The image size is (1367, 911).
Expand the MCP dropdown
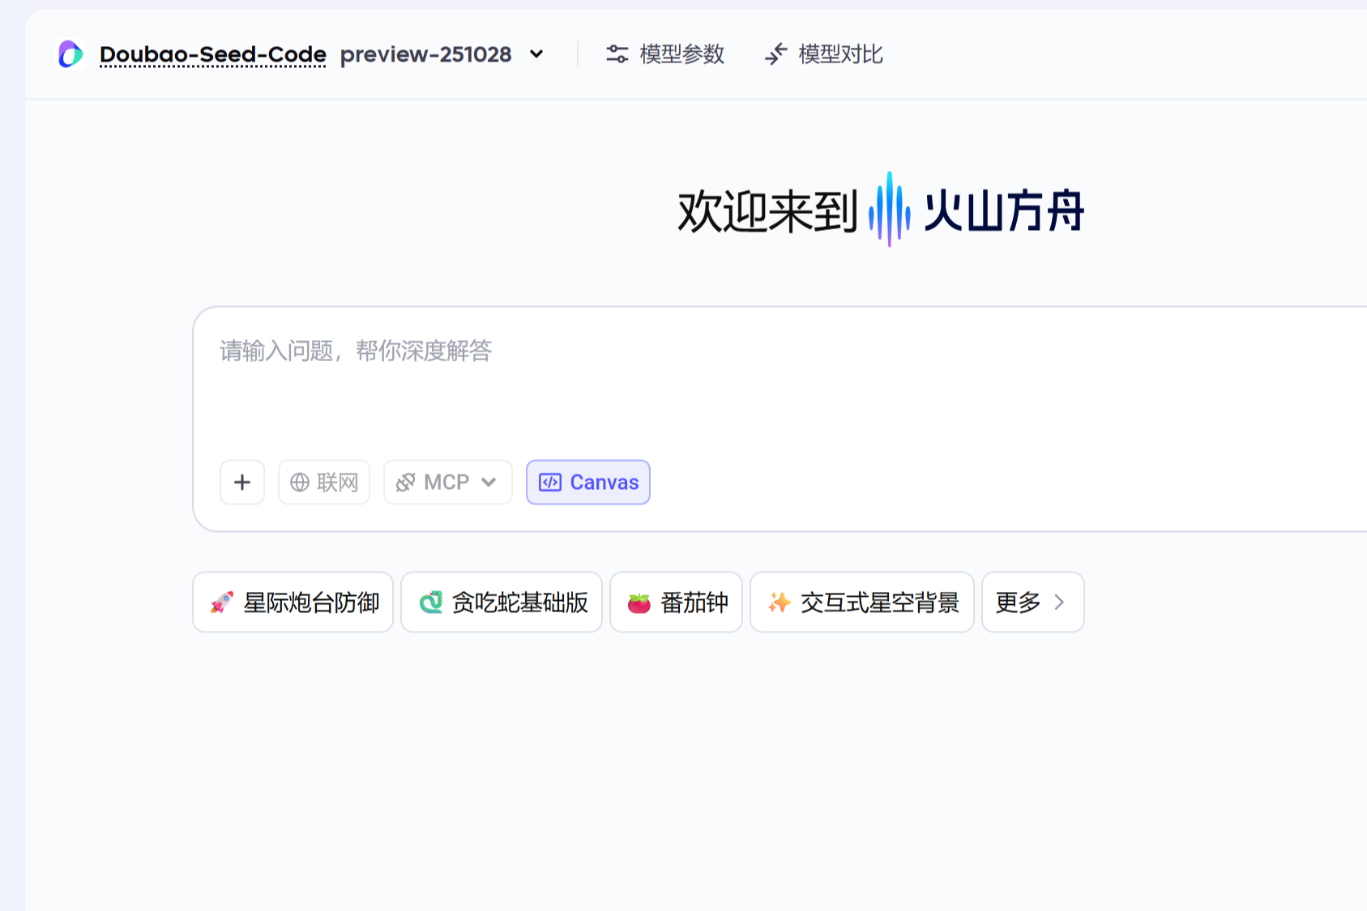tap(448, 482)
